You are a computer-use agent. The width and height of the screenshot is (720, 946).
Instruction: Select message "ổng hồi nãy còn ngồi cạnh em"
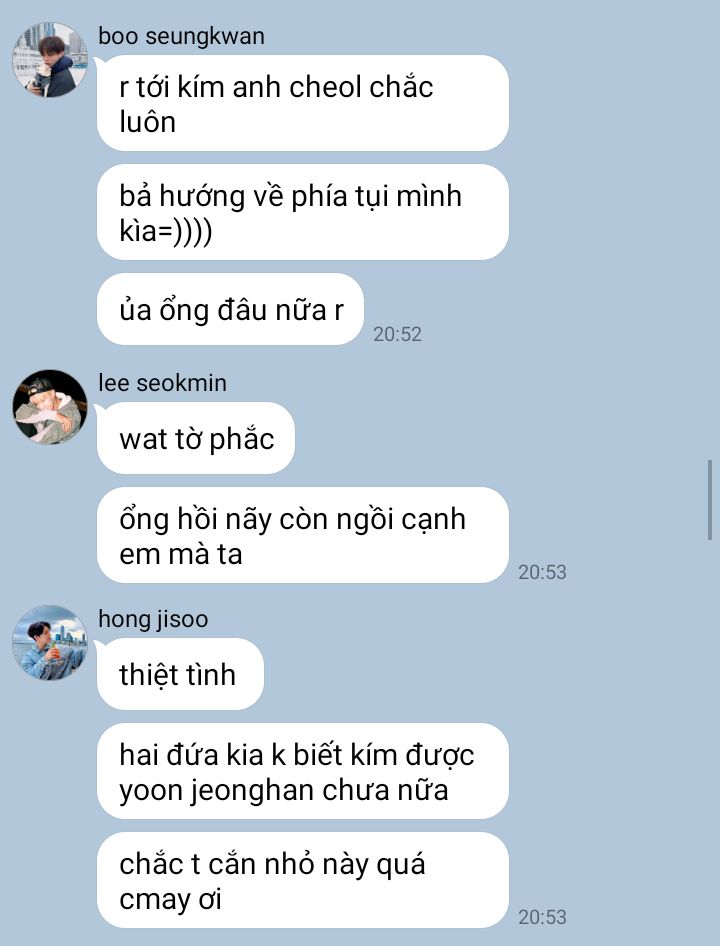pyautogui.click(x=303, y=535)
